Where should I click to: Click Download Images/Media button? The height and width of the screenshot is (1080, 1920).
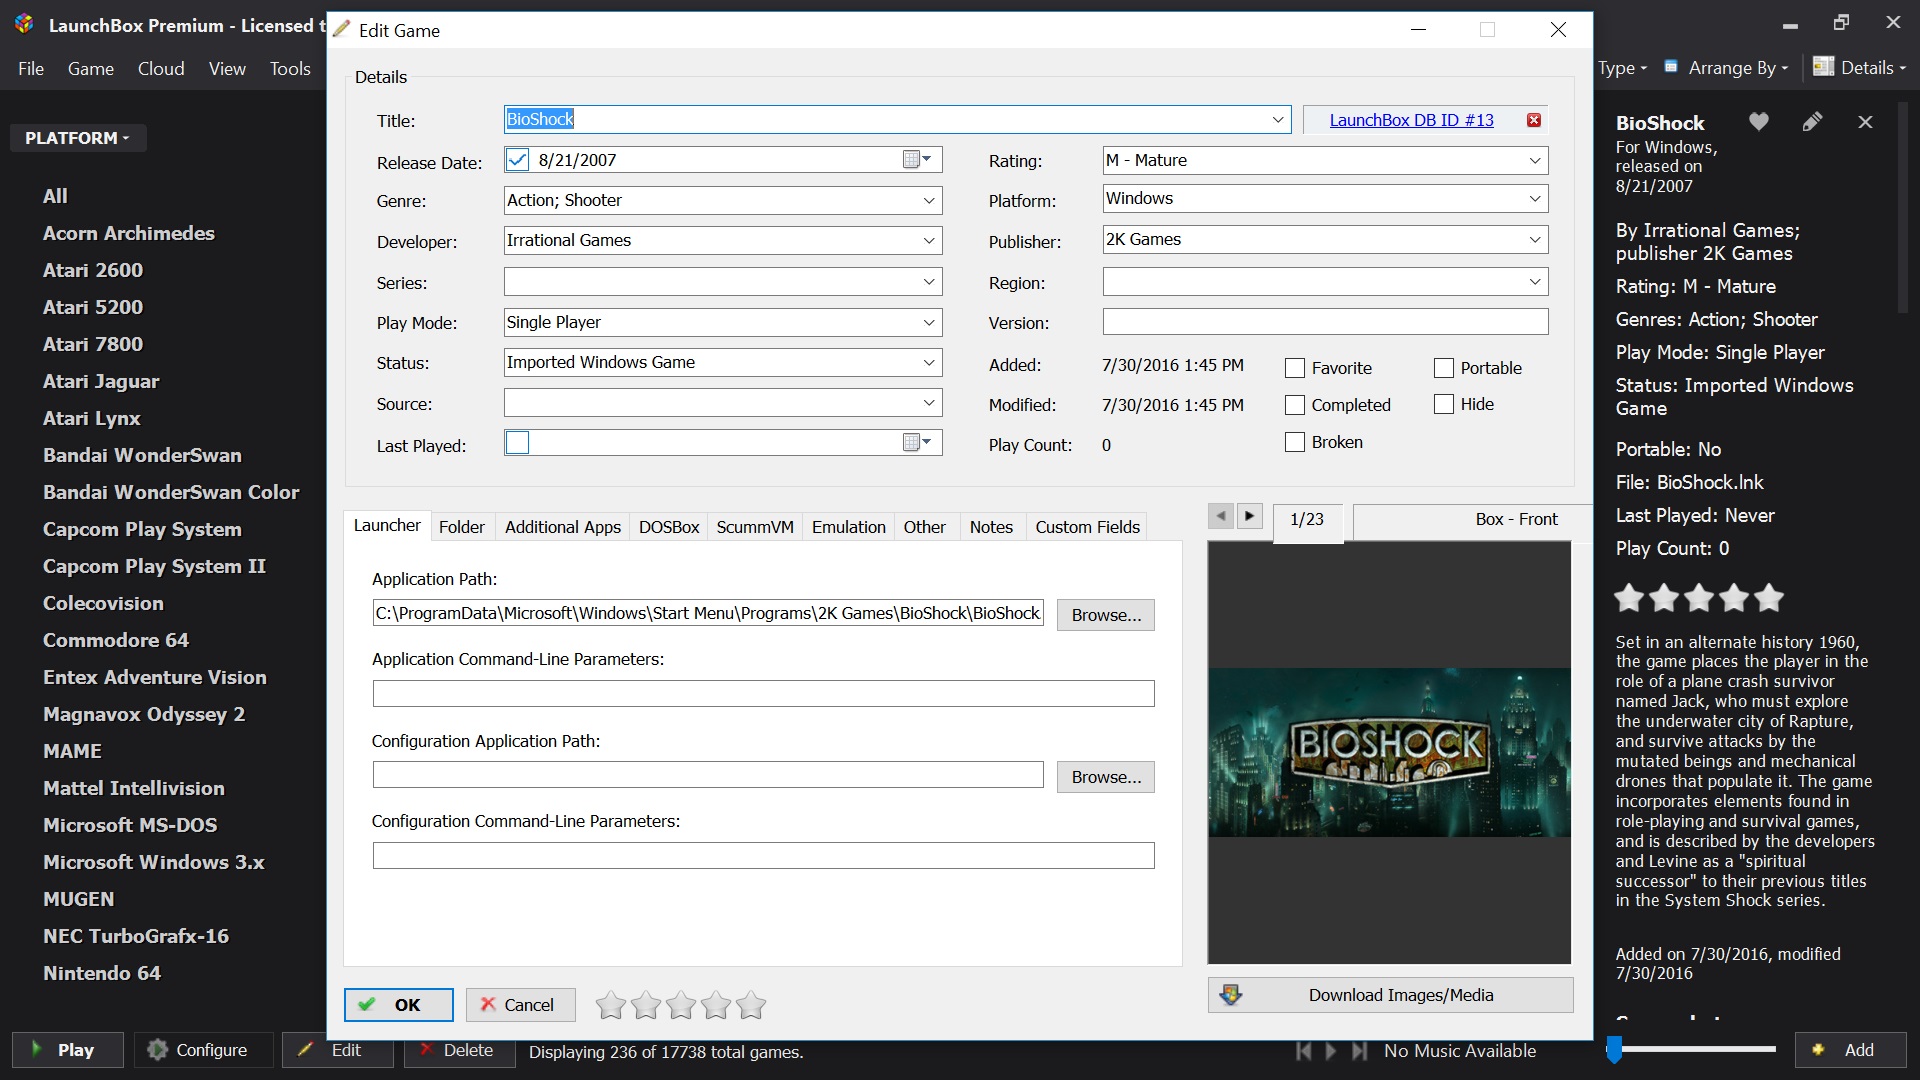coord(1390,995)
